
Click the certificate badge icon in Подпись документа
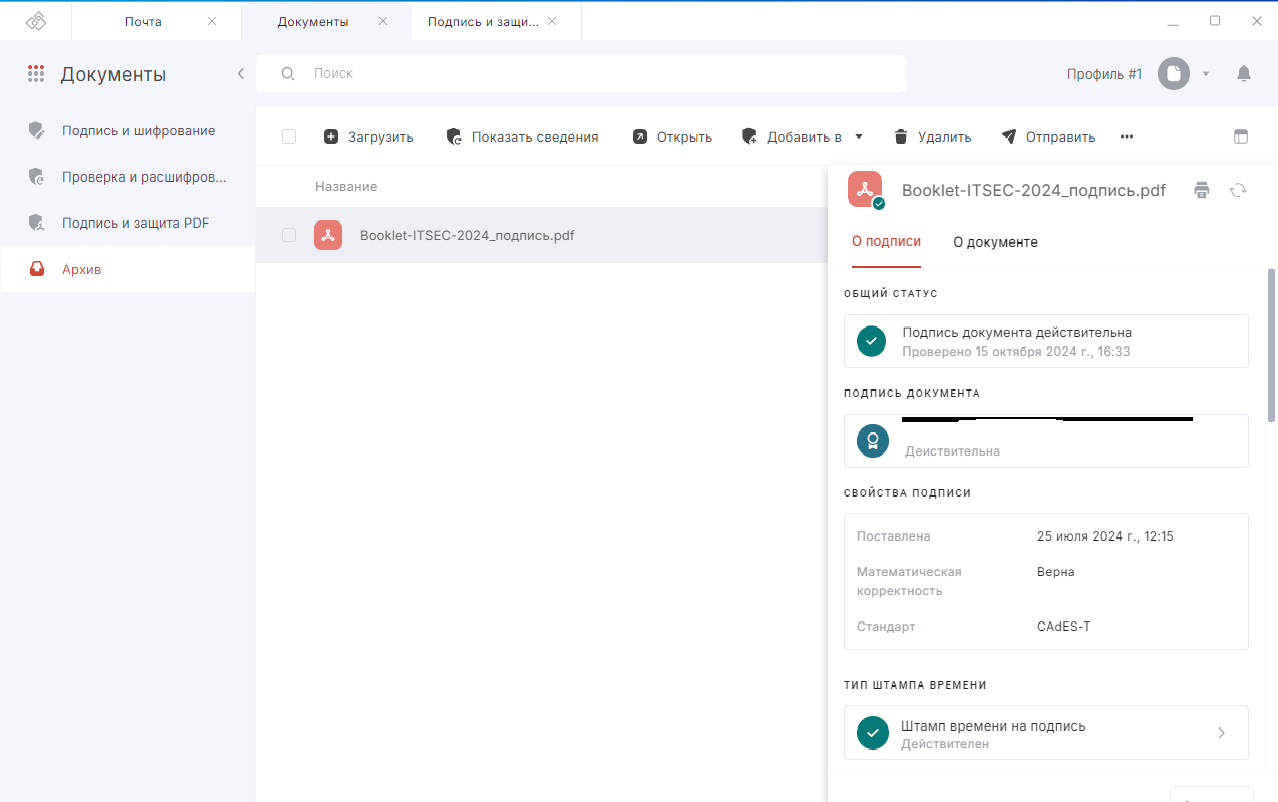873,441
